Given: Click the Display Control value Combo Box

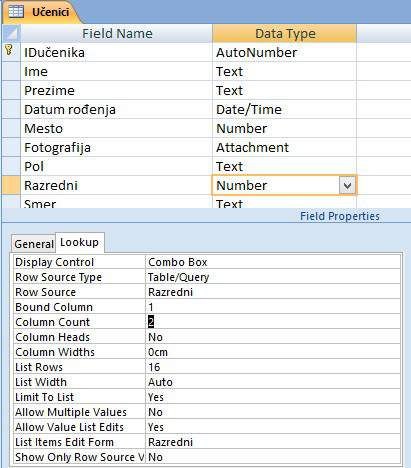Looking at the screenshot, I should (x=273, y=262).
